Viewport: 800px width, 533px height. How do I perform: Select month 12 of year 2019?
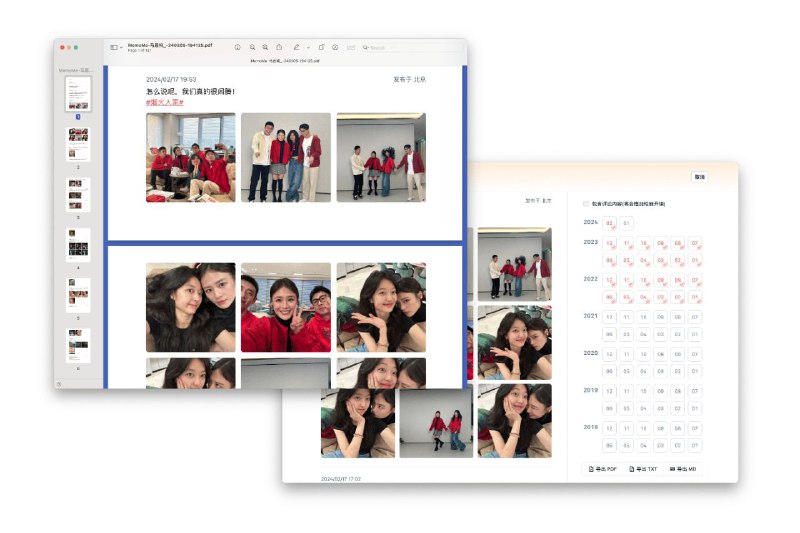609,391
